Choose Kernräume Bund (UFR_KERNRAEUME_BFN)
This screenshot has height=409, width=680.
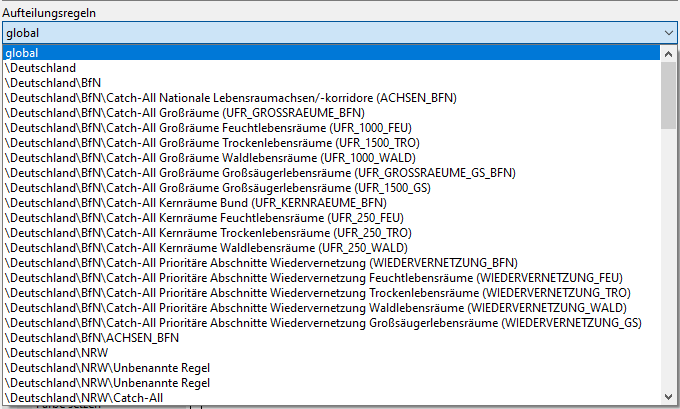[x=331, y=203]
